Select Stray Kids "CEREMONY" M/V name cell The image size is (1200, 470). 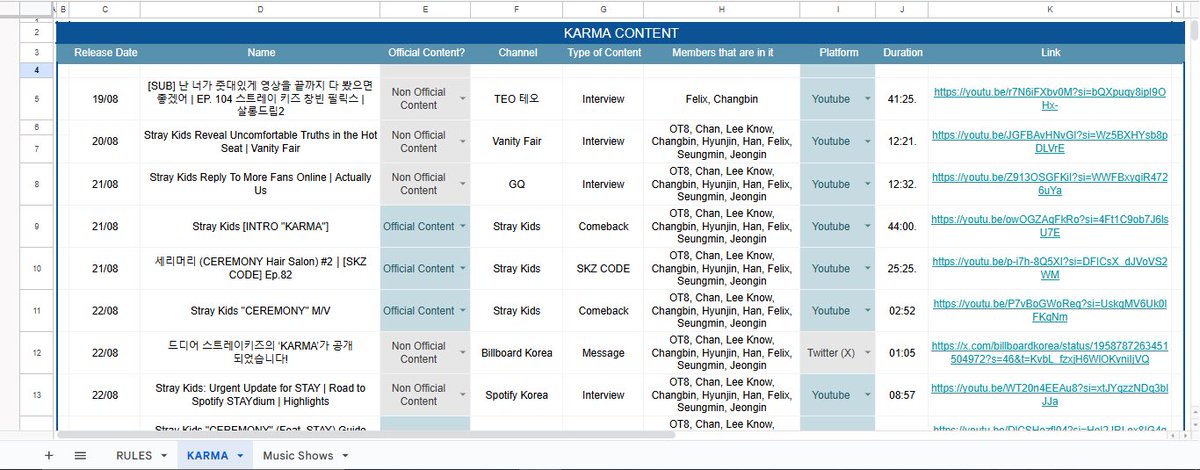point(261,311)
